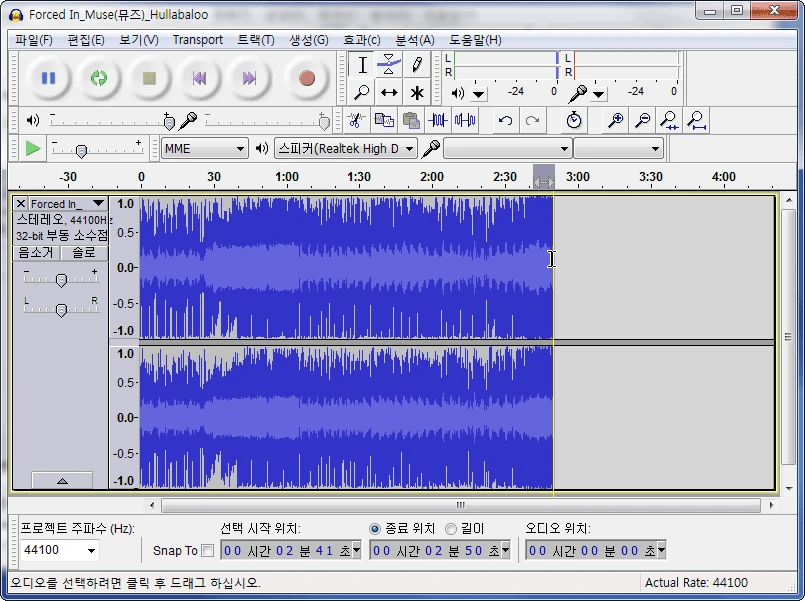The height and width of the screenshot is (601, 805).
Task: Fit project in window icon
Action: coord(697,121)
